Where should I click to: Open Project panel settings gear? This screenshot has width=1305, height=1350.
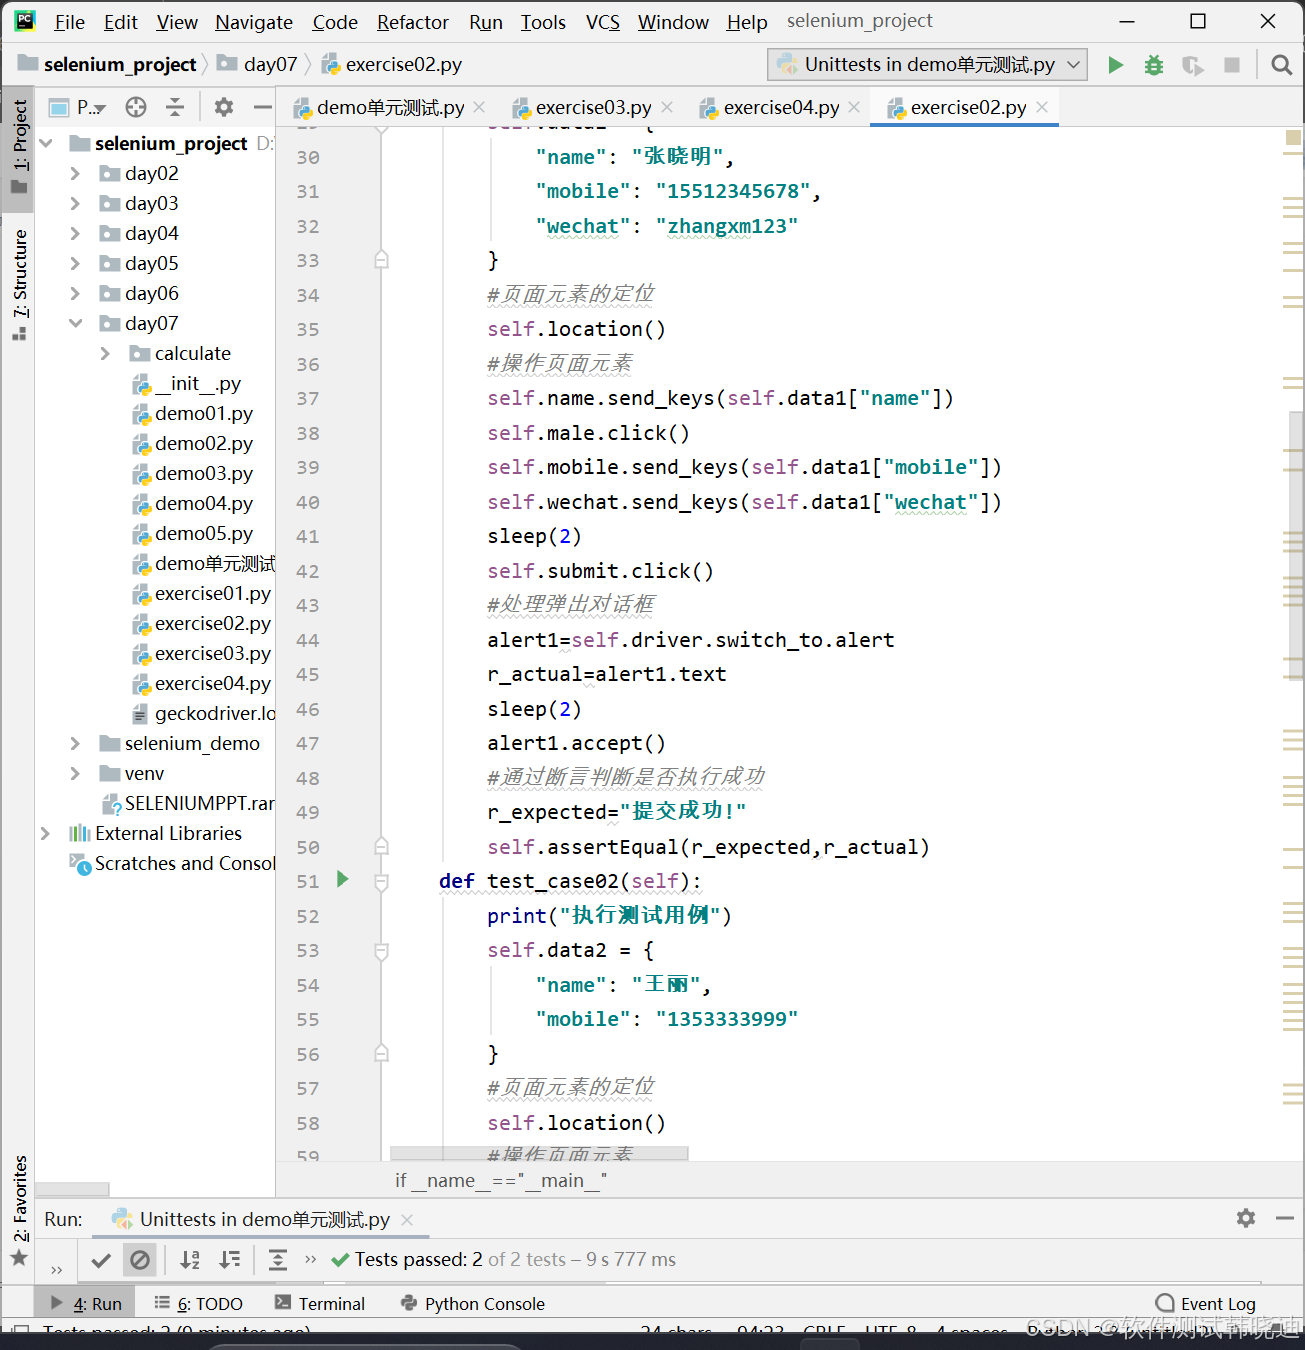click(x=224, y=107)
